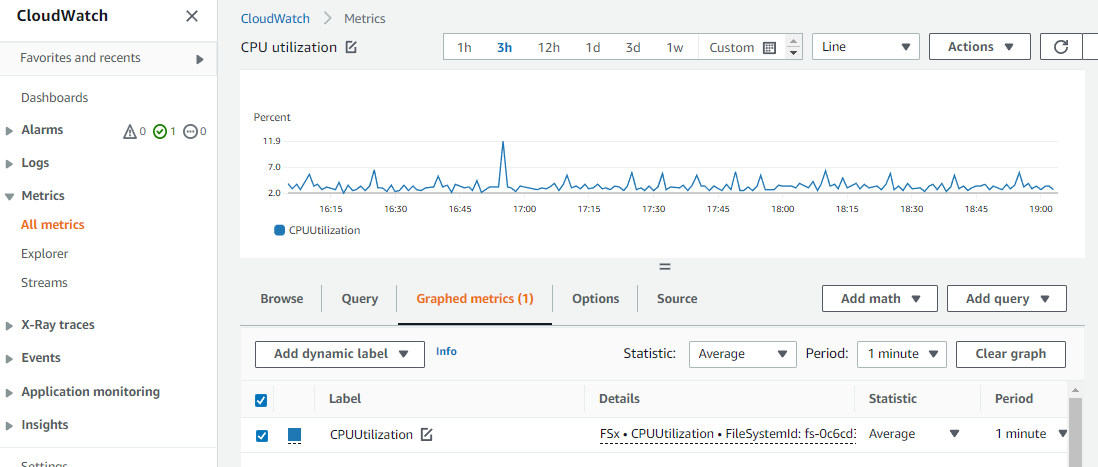Click the in-alarm triangle icon under Alarms
This screenshot has height=467, width=1098.
point(129,131)
